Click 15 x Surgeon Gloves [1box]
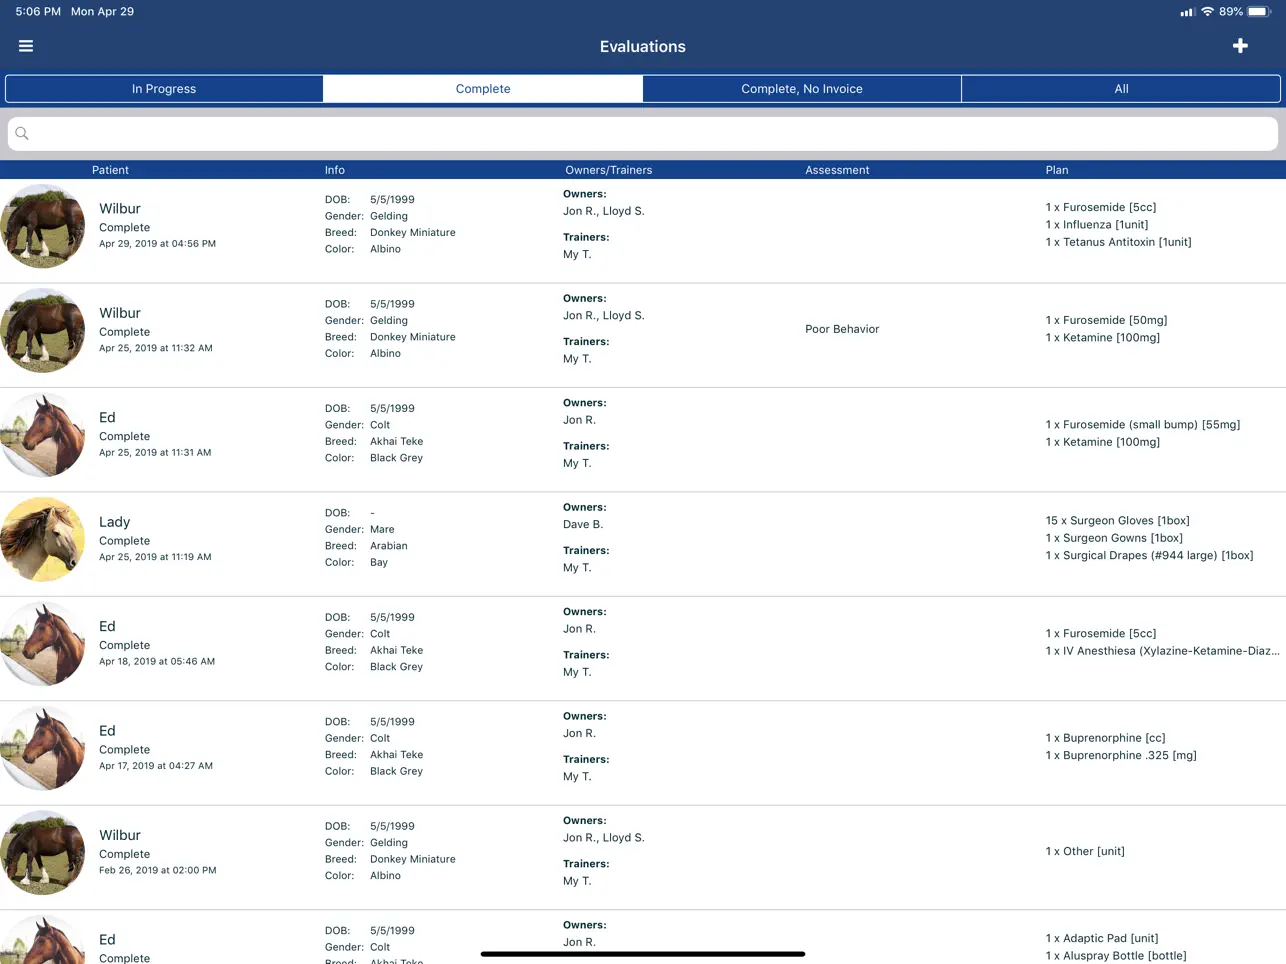This screenshot has width=1286, height=964. click(x=1118, y=521)
